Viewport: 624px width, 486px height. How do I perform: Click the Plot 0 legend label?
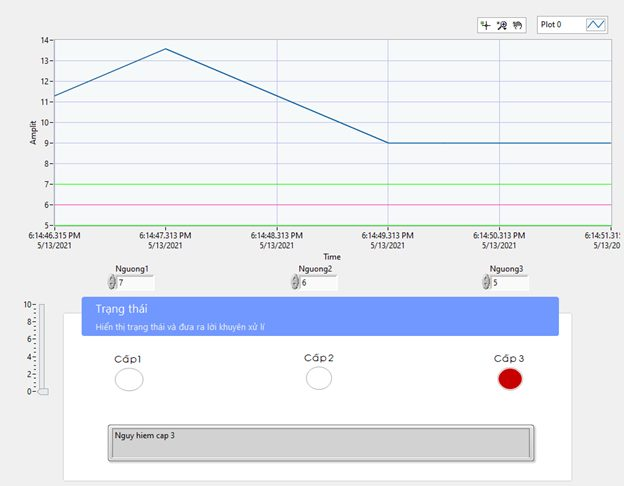point(551,25)
